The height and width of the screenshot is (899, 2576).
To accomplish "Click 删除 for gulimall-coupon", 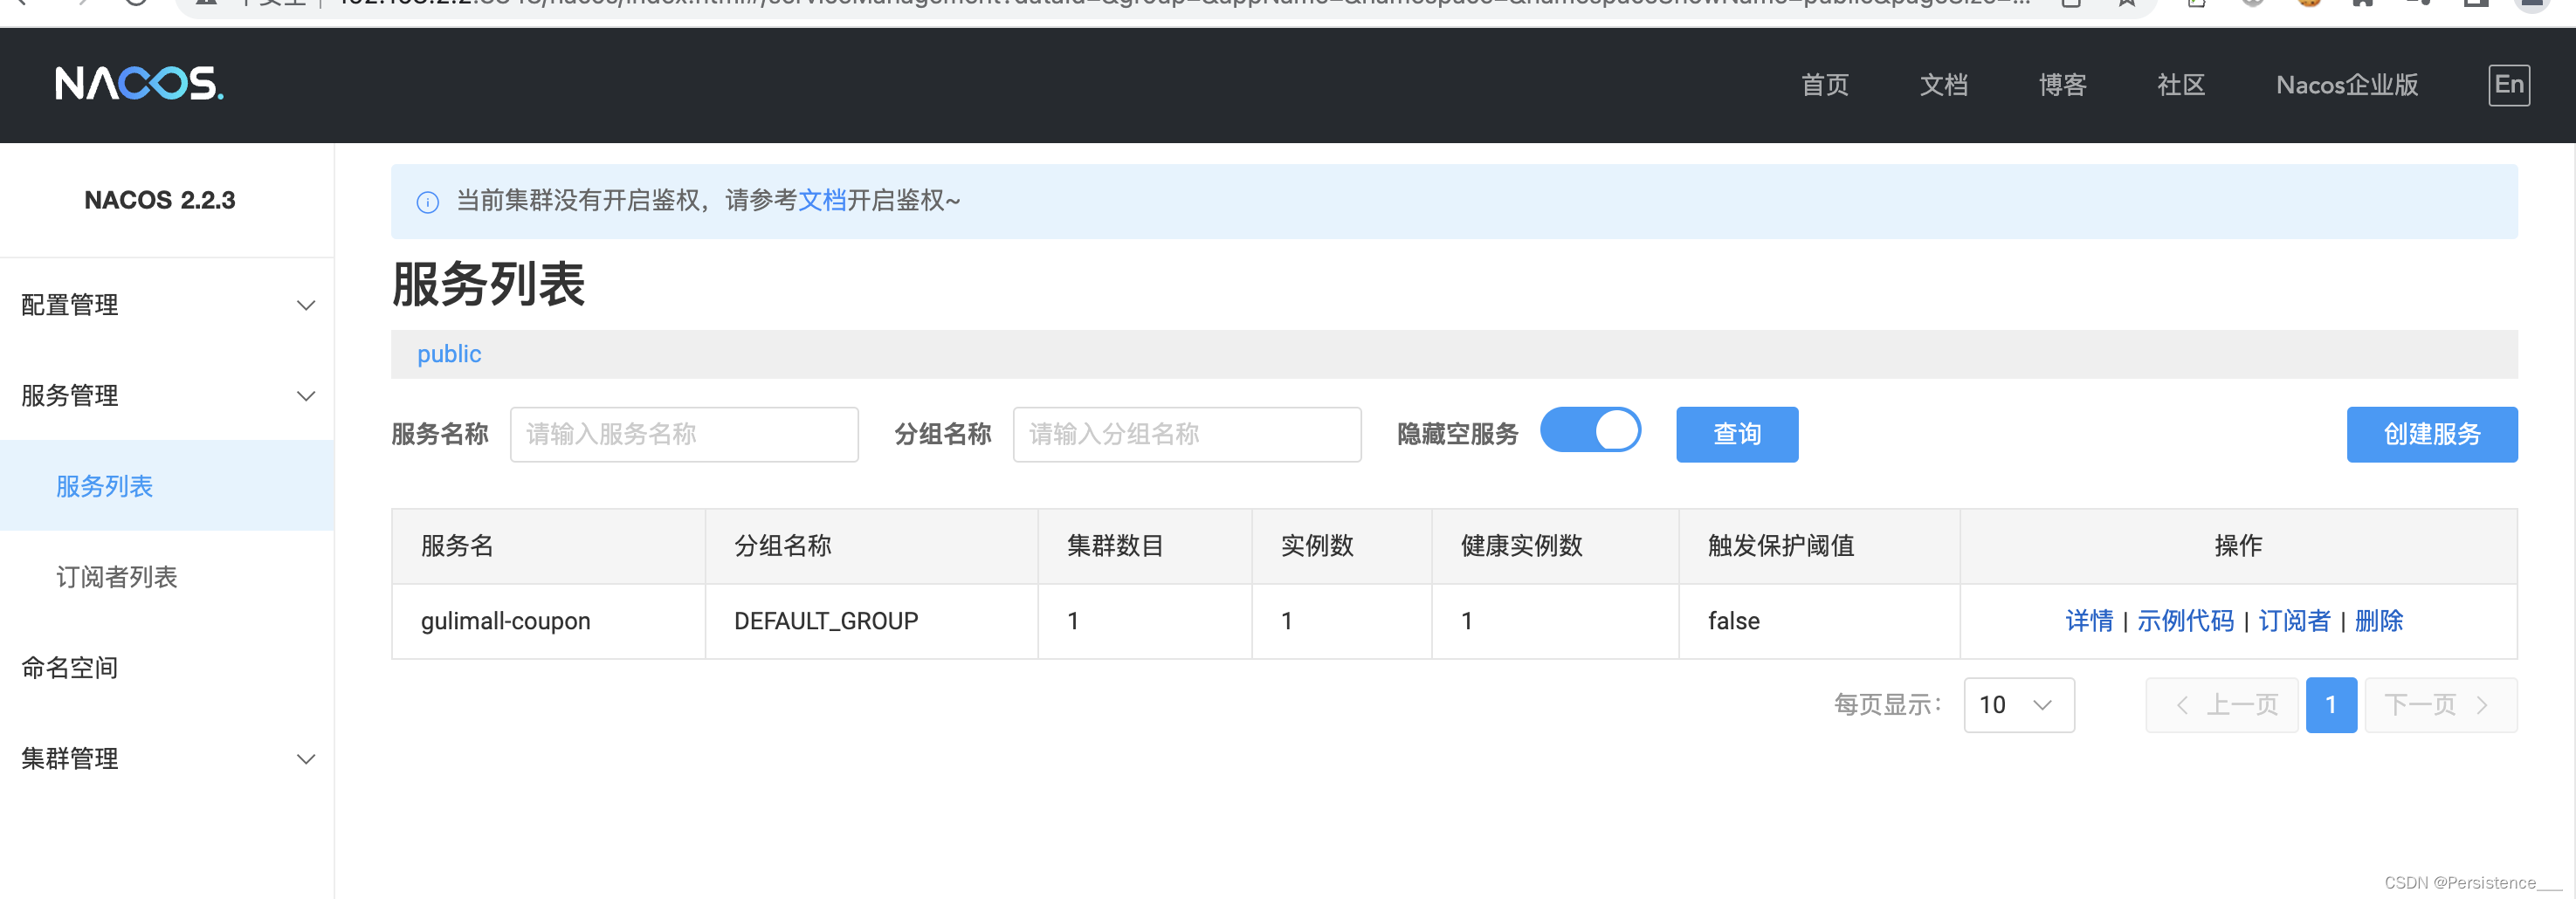I will point(2378,621).
